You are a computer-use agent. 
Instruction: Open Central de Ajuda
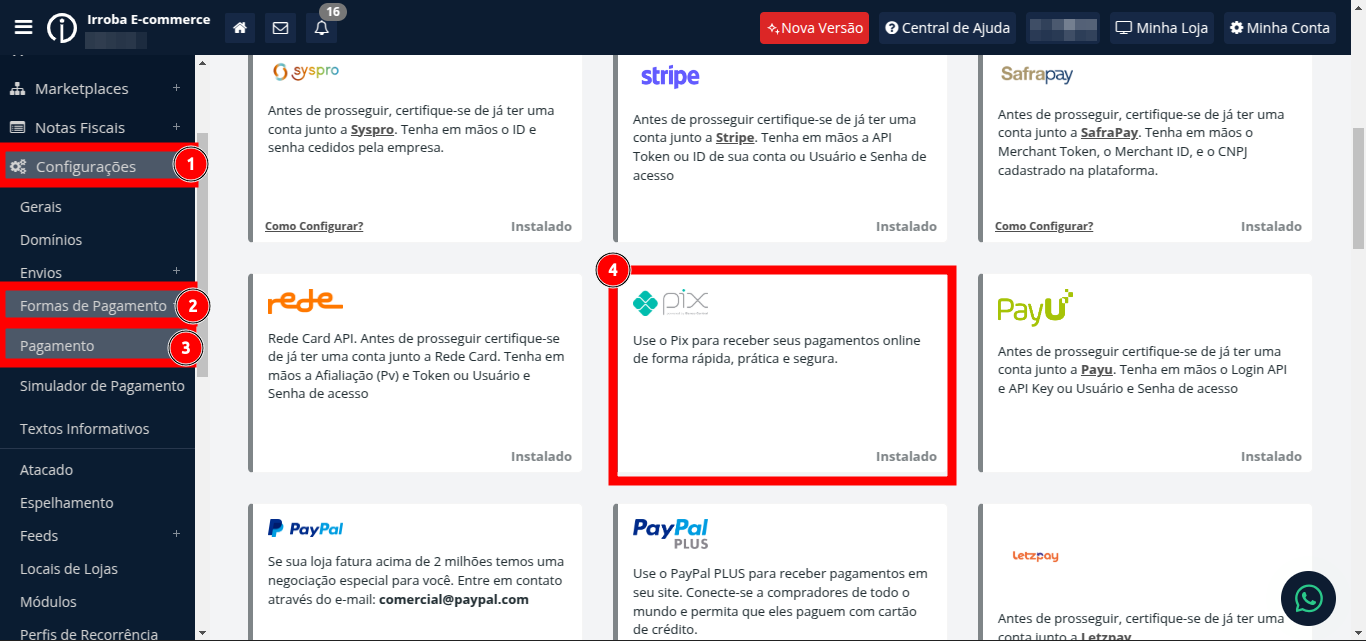[x=948, y=28]
